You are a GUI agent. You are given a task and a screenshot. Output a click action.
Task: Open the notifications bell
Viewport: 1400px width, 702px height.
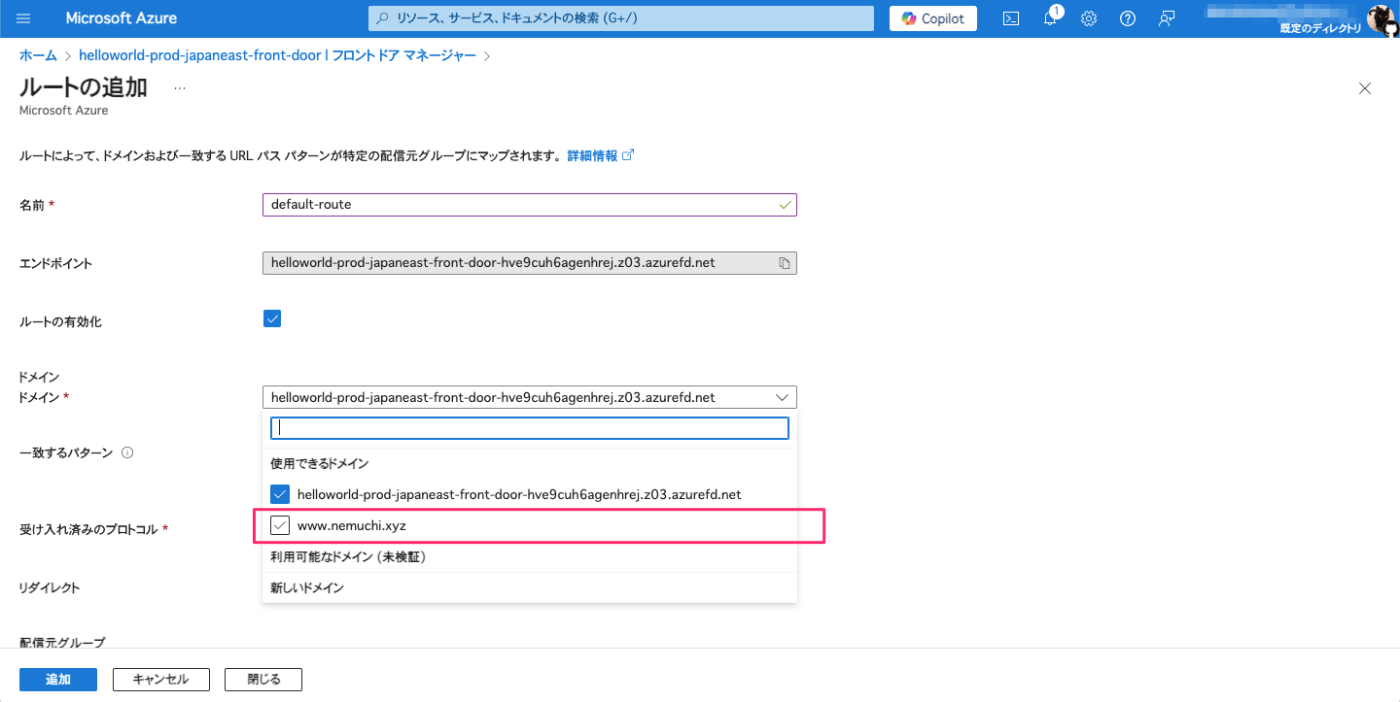pyautogui.click(x=1050, y=18)
